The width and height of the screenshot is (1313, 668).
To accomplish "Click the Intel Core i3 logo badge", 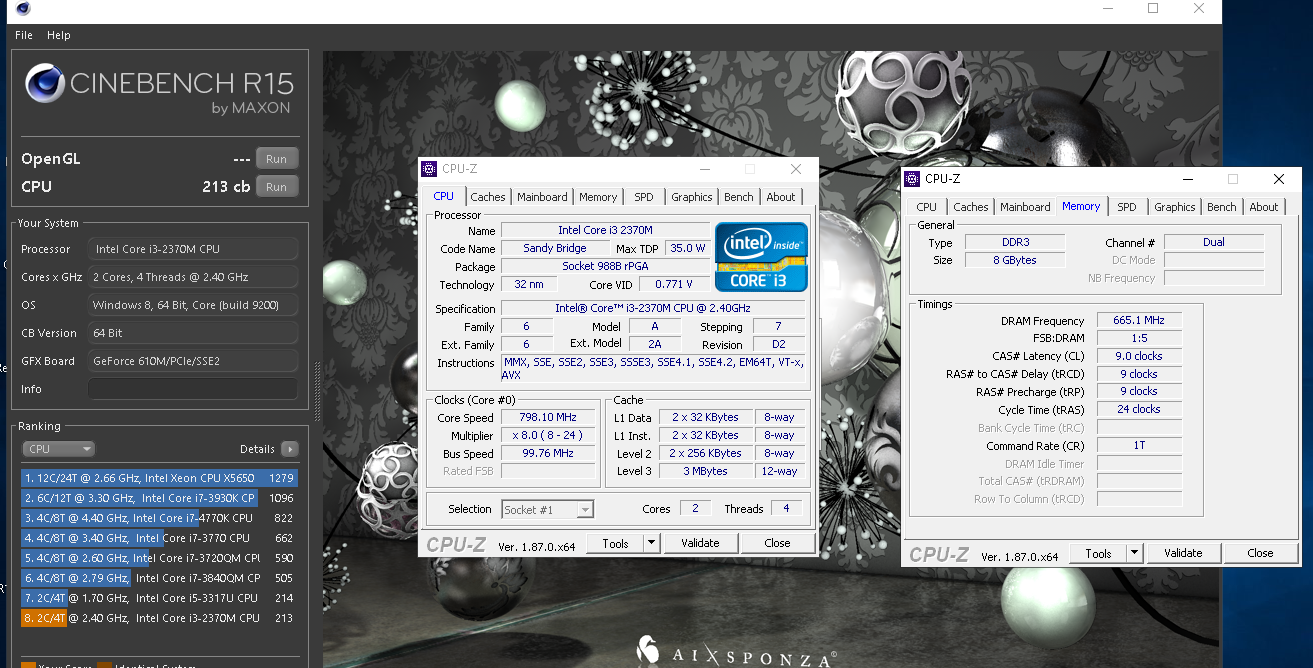I will click(x=761, y=256).
